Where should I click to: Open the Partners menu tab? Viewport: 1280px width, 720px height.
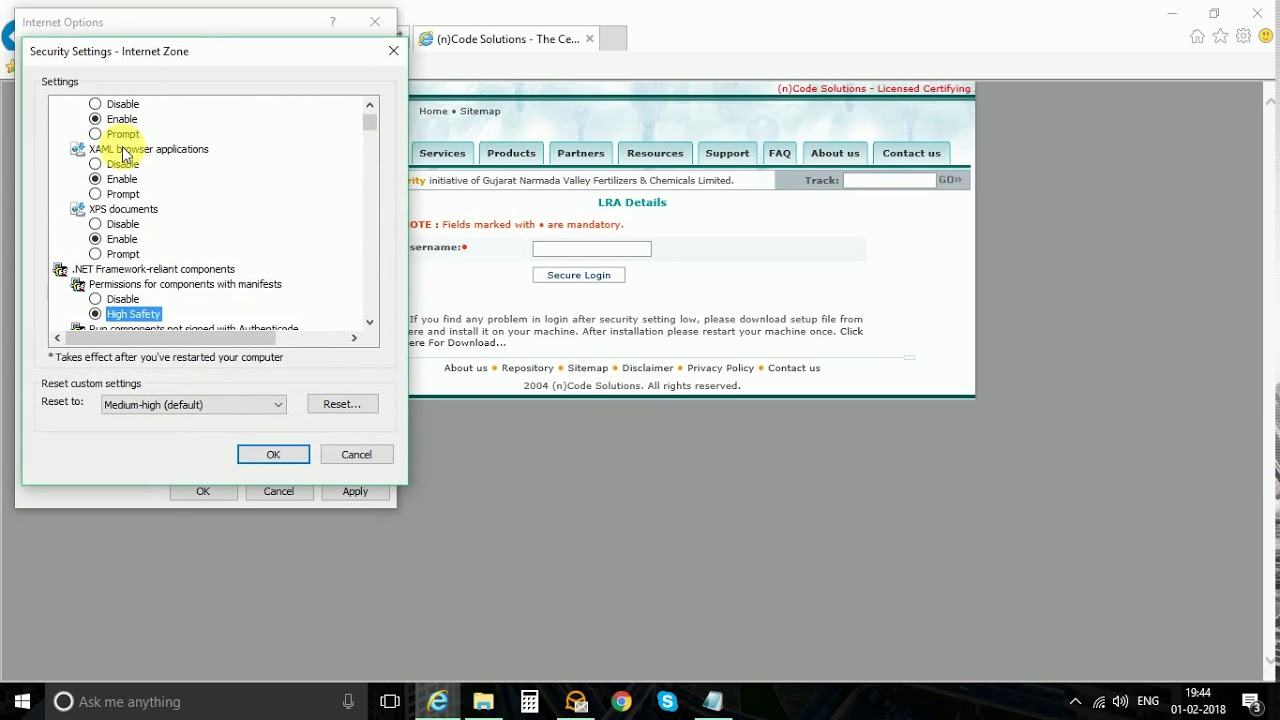coord(581,153)
